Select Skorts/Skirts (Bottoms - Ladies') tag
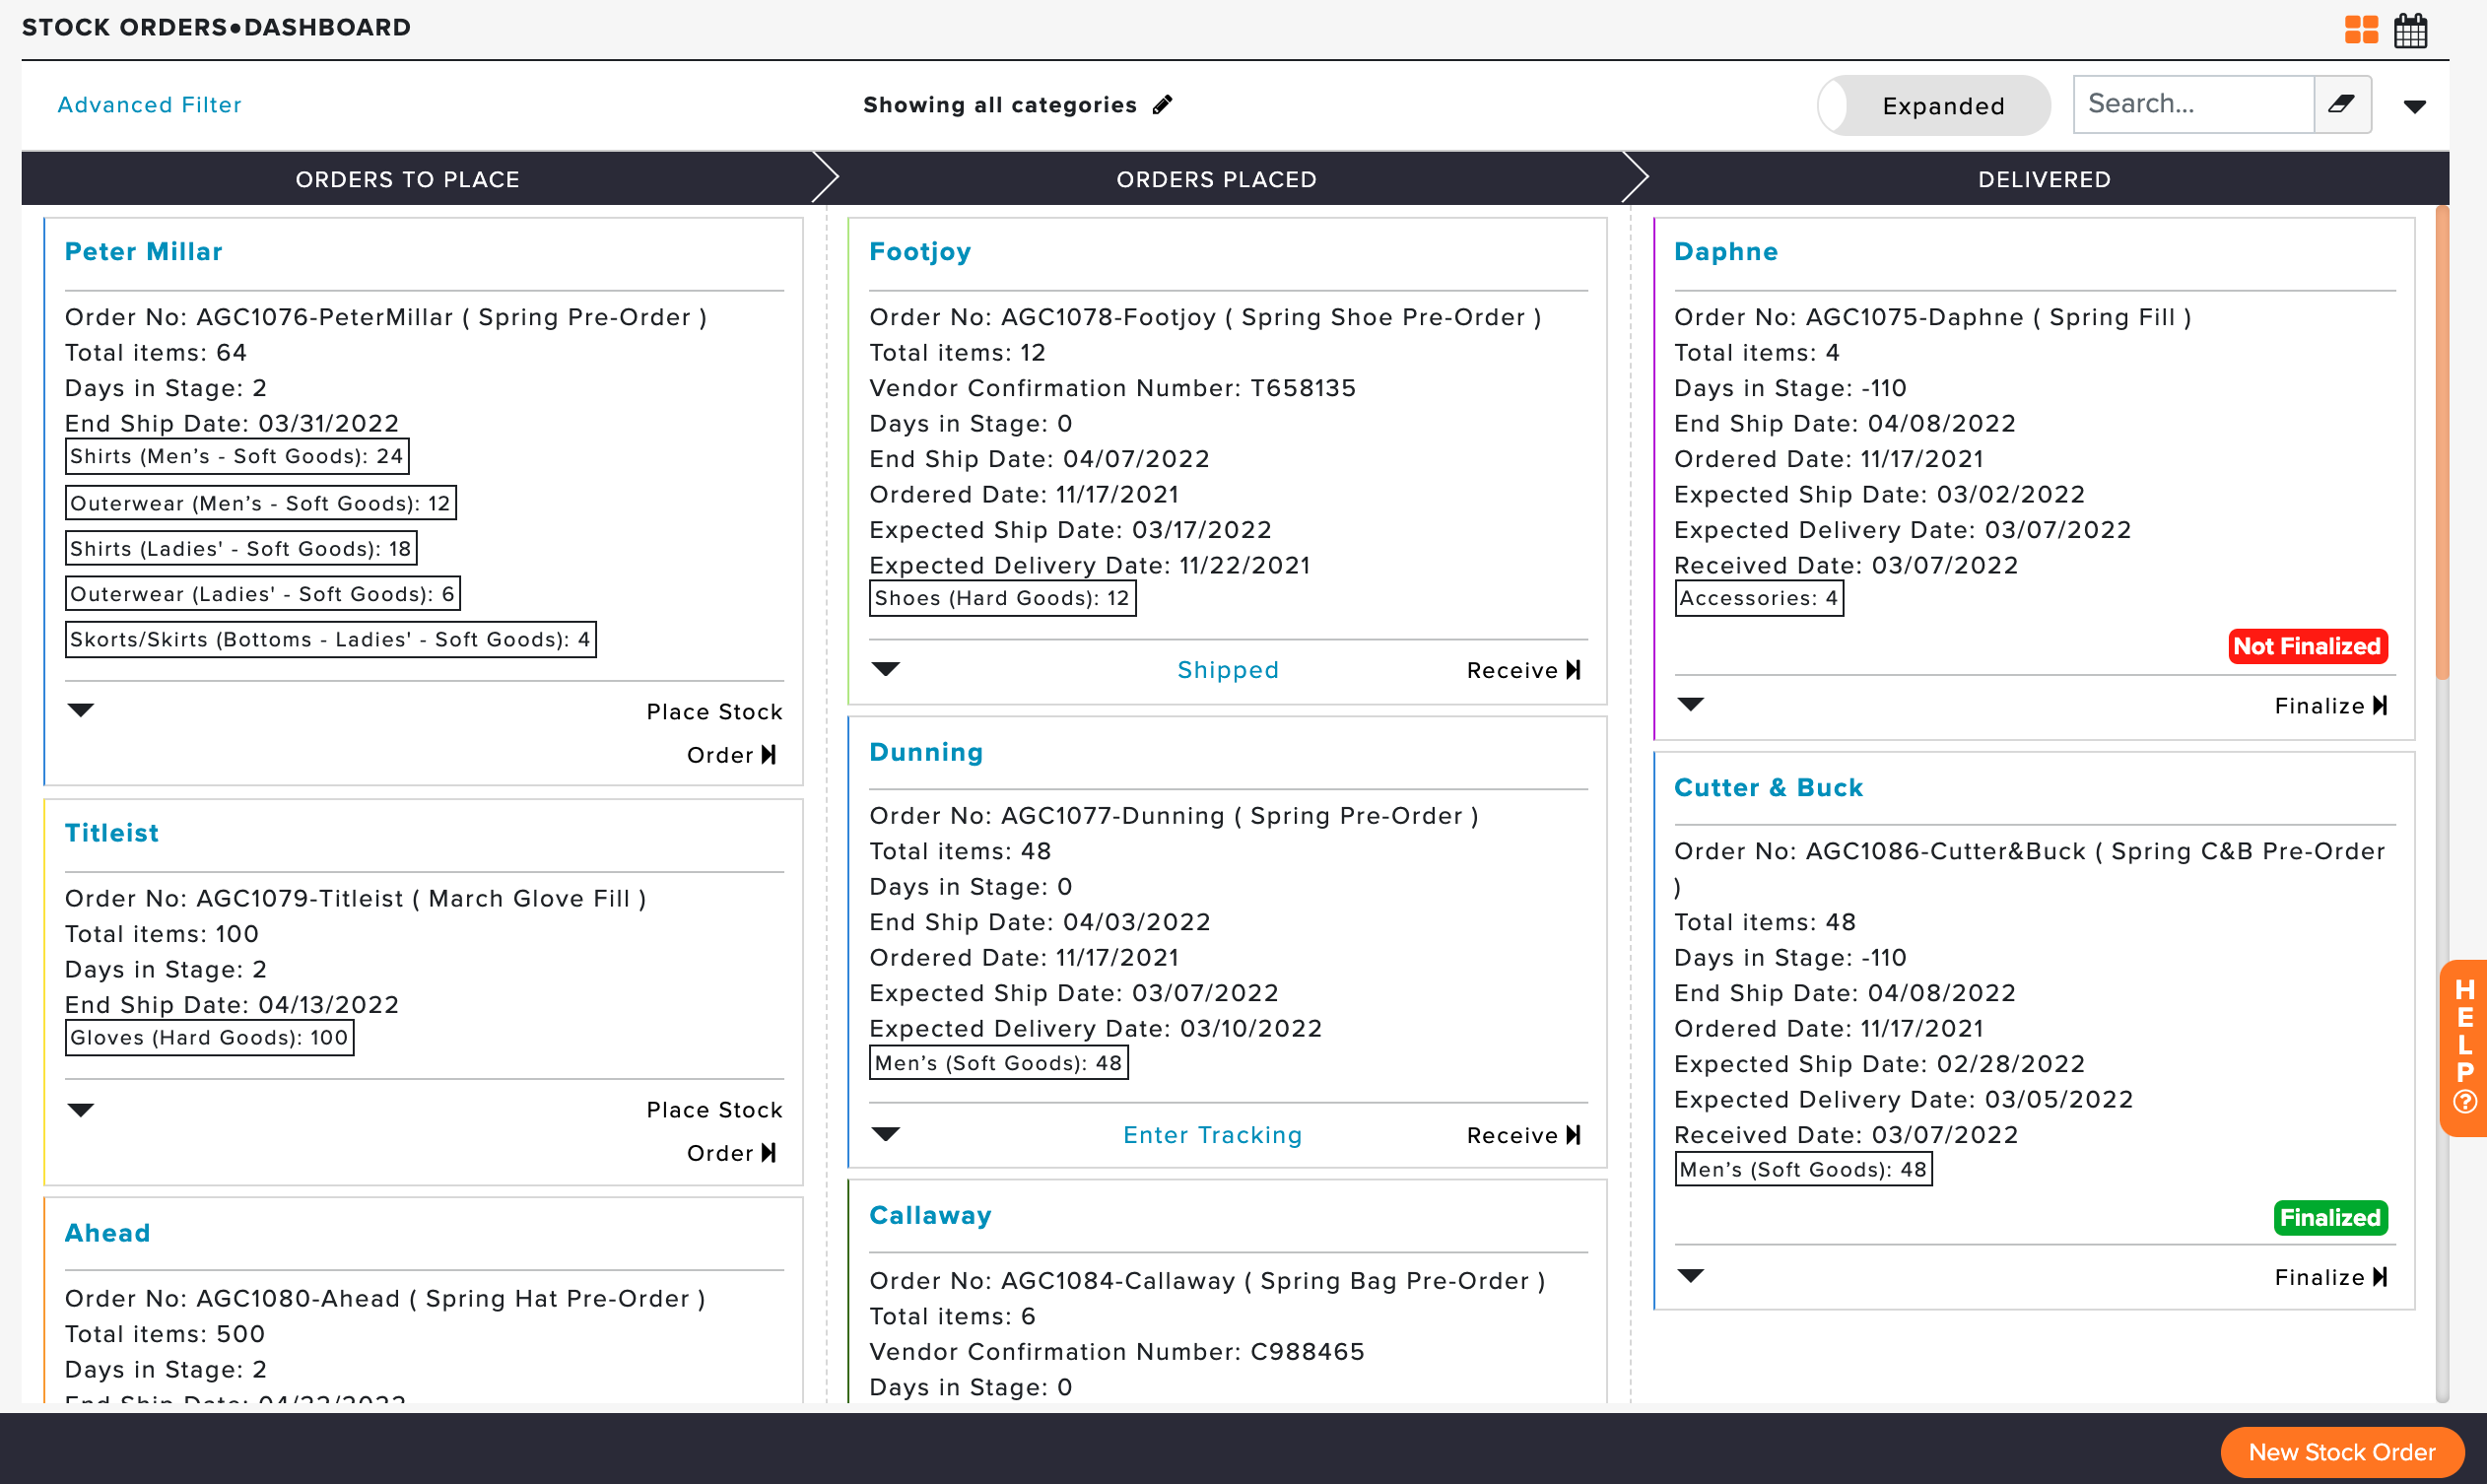The image size is (2487, 1484). tap(331, 639)
